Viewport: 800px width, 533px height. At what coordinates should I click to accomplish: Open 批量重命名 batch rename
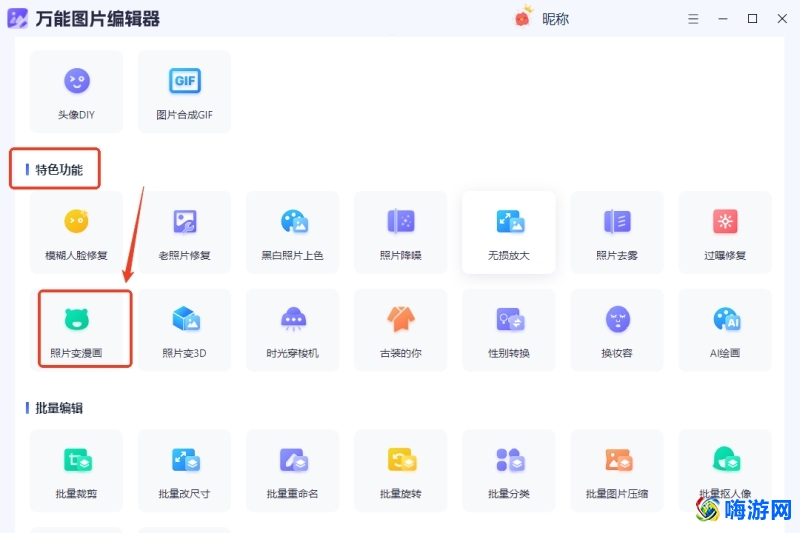292,471
